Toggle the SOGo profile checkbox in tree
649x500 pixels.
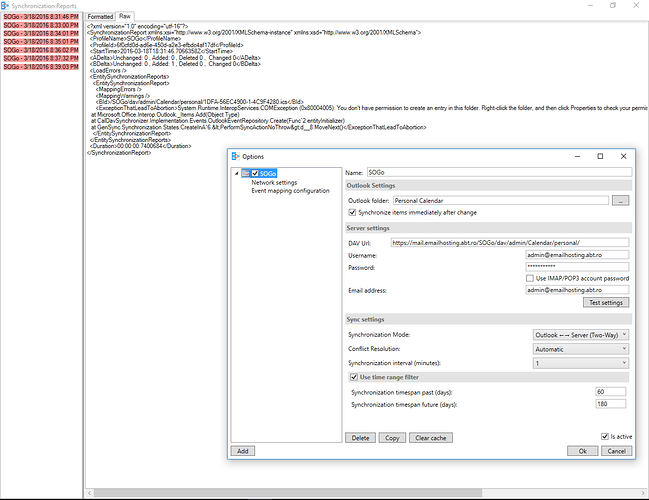[255, 173]
